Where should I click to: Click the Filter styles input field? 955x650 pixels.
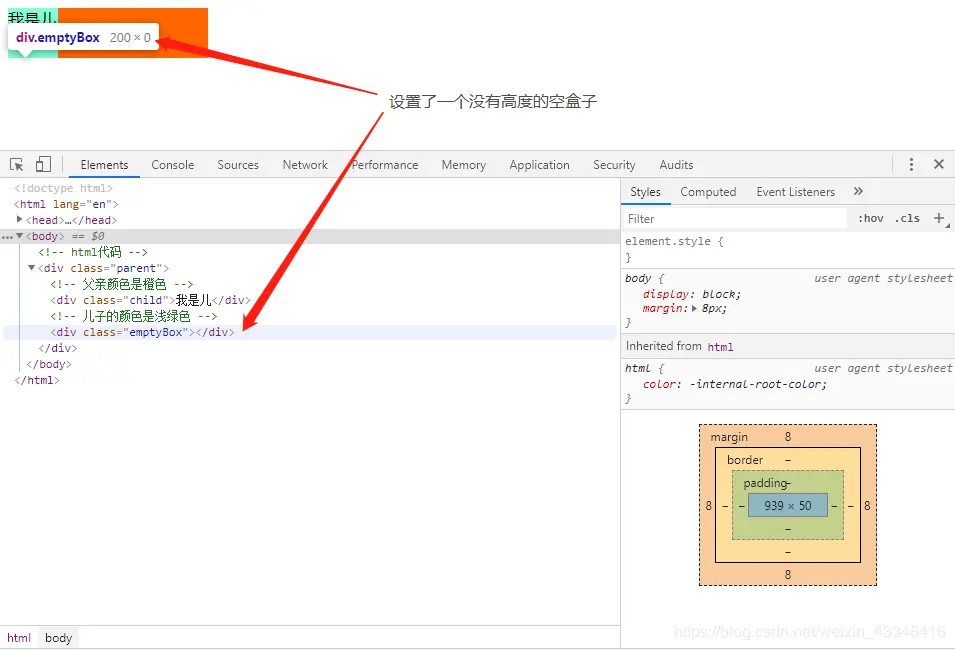[735, 219]
